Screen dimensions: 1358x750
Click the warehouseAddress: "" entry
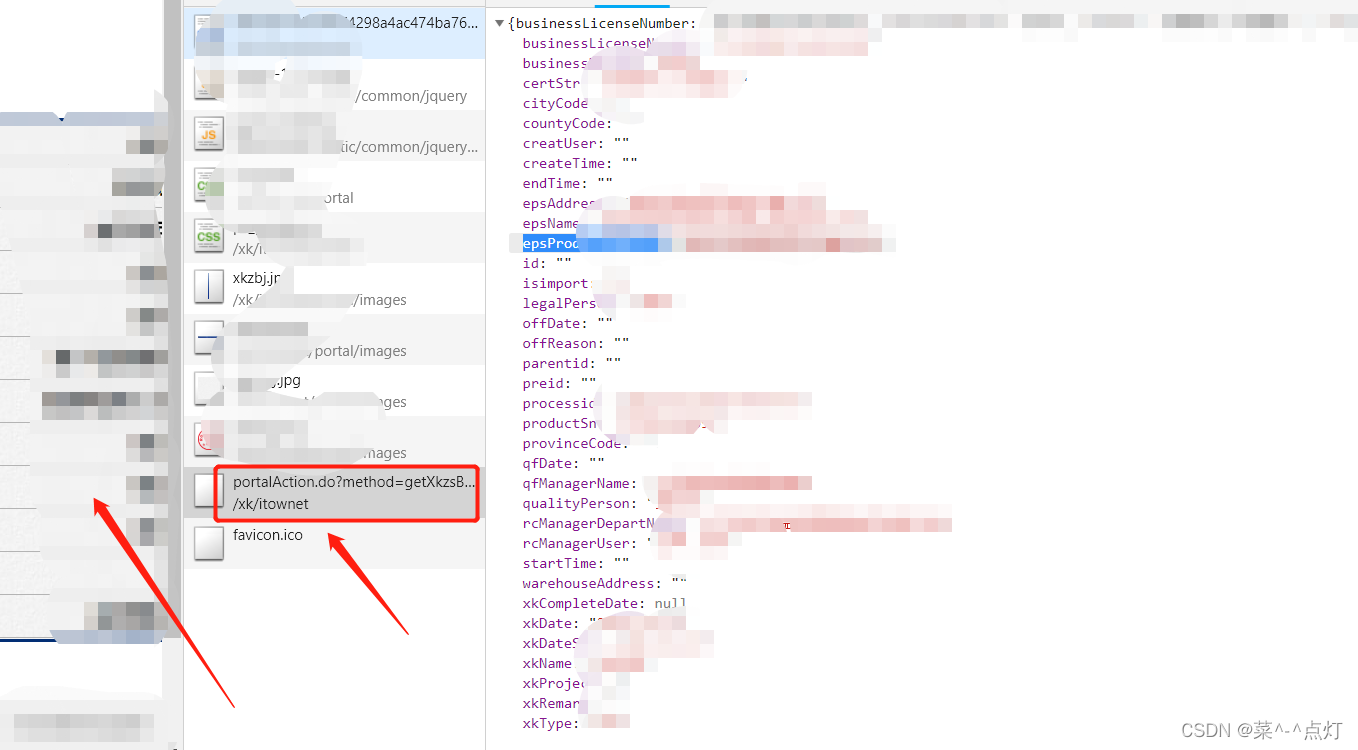click(604, 583)
